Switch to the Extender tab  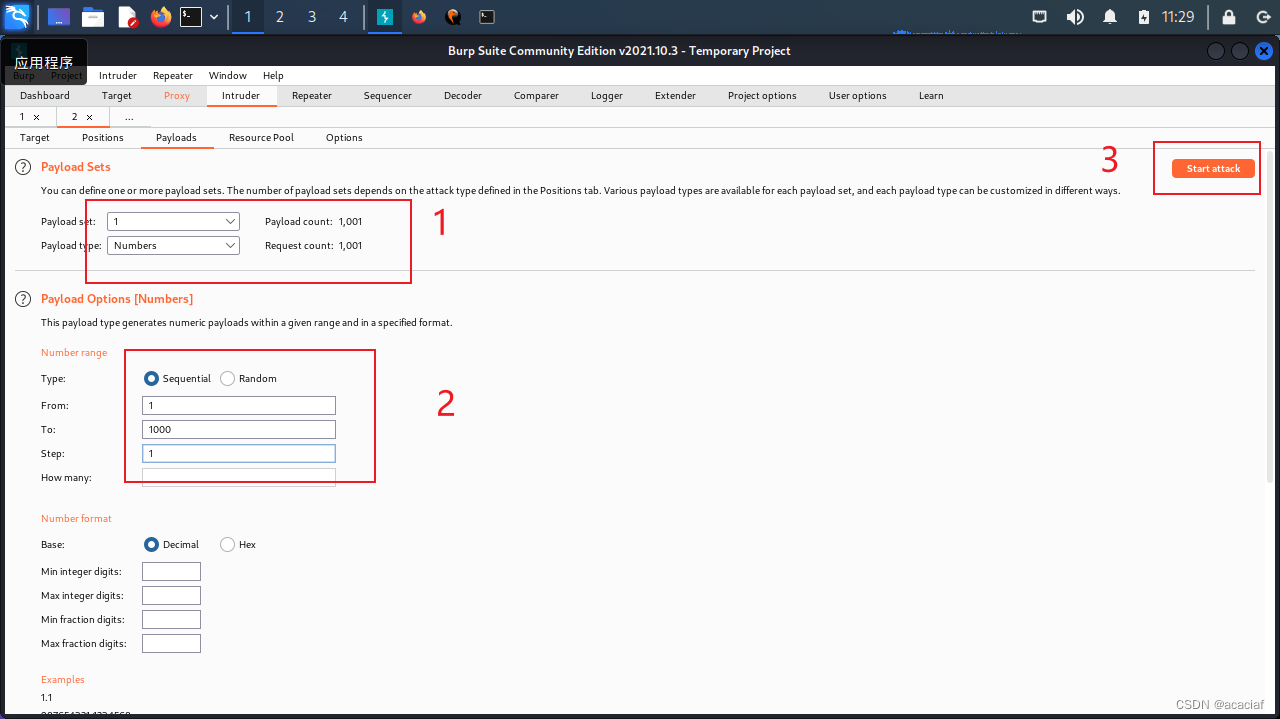click(676, 96)
